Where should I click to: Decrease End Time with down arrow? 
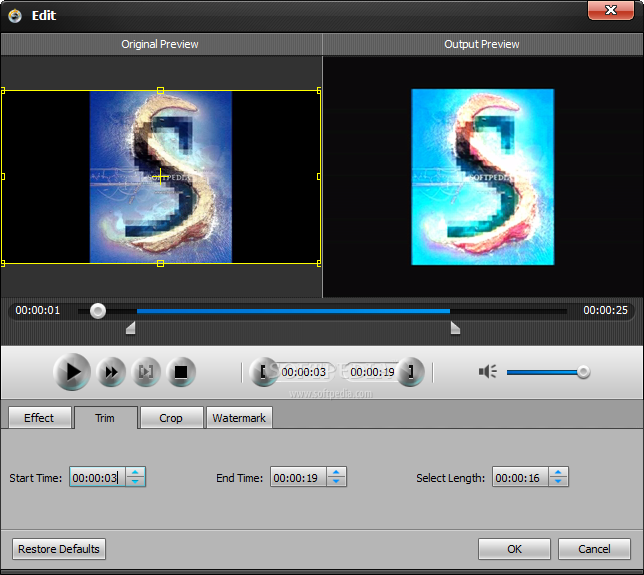(336, 482)
